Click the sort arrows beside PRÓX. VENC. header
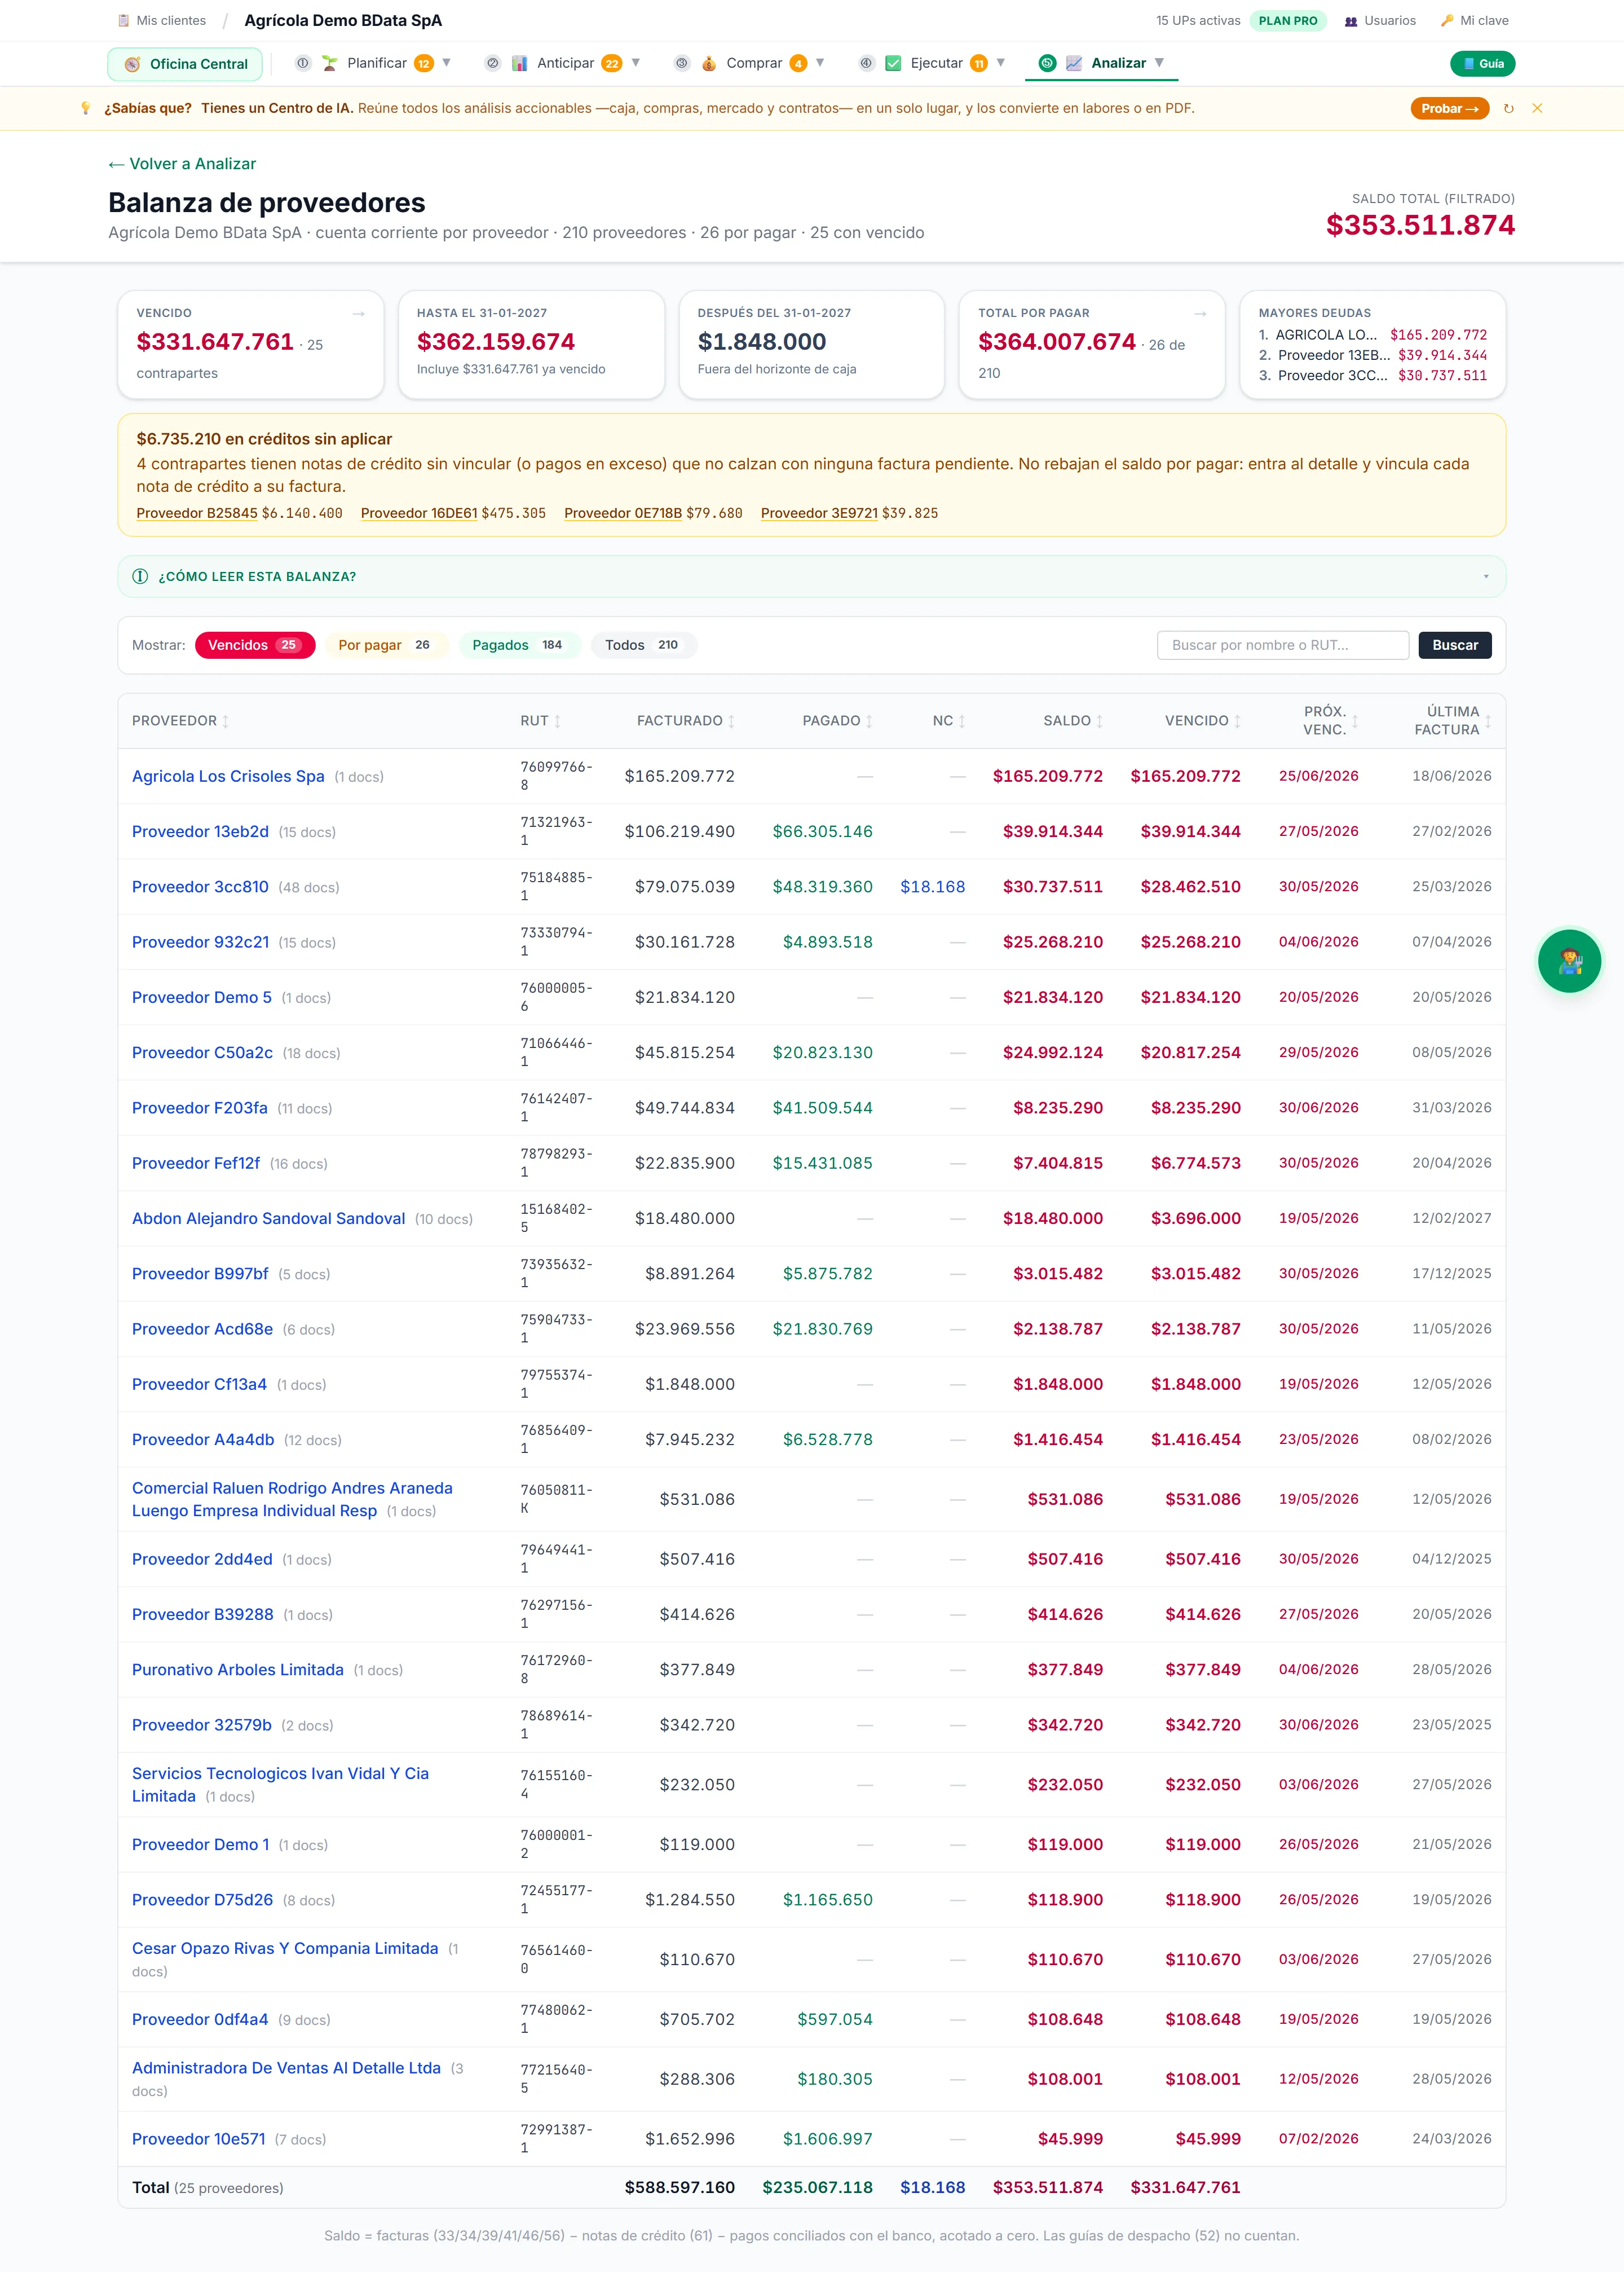Image resolution: width=1624 pixels, height=2272 pixels. (1355, 721)
